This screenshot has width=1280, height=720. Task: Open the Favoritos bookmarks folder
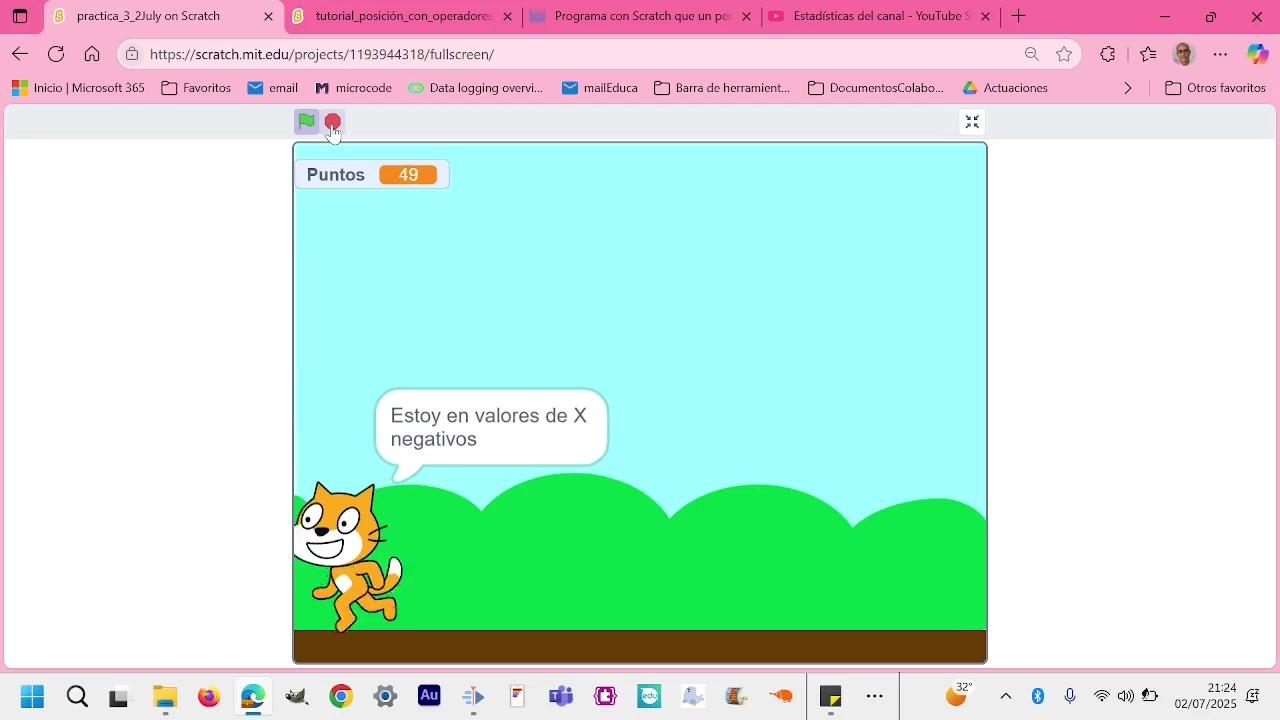196,88
